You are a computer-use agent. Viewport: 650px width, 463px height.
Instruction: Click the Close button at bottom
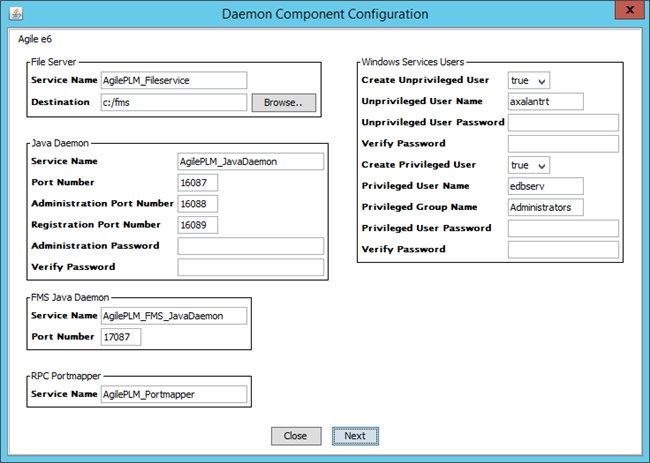coord(296,436)
